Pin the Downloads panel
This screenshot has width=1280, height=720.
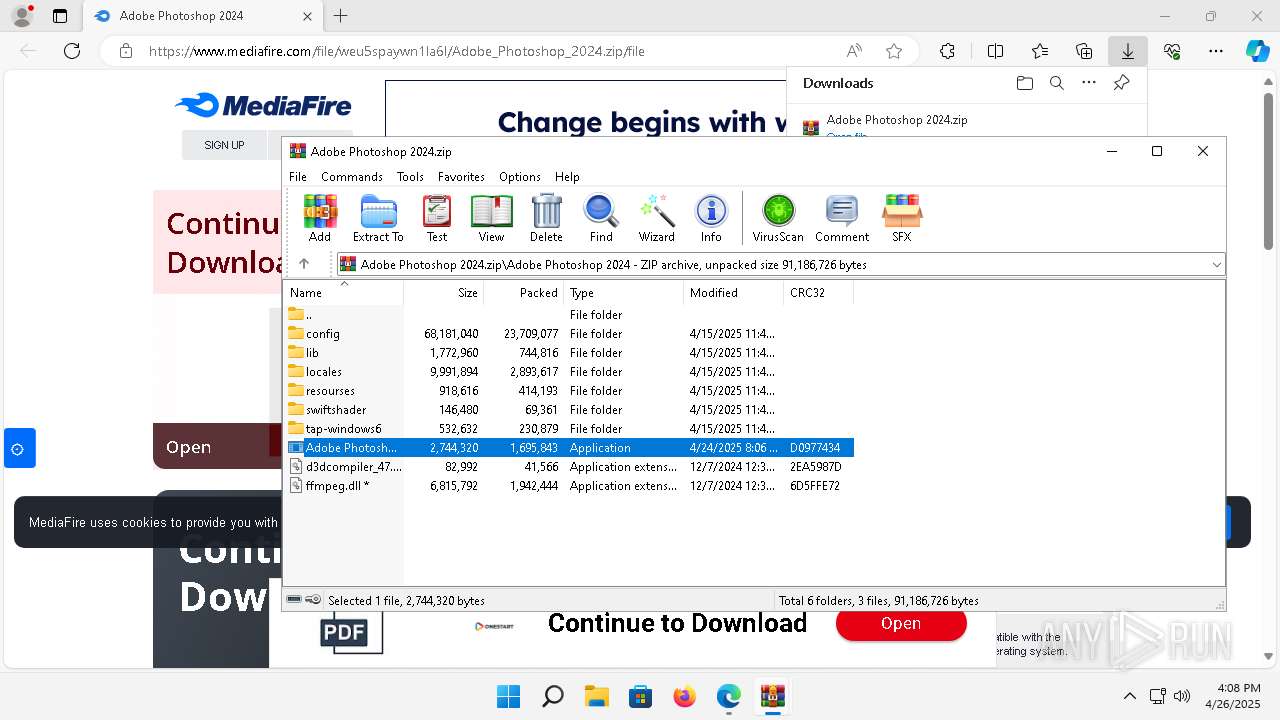pyautogui.click(x=1121, y=83)
